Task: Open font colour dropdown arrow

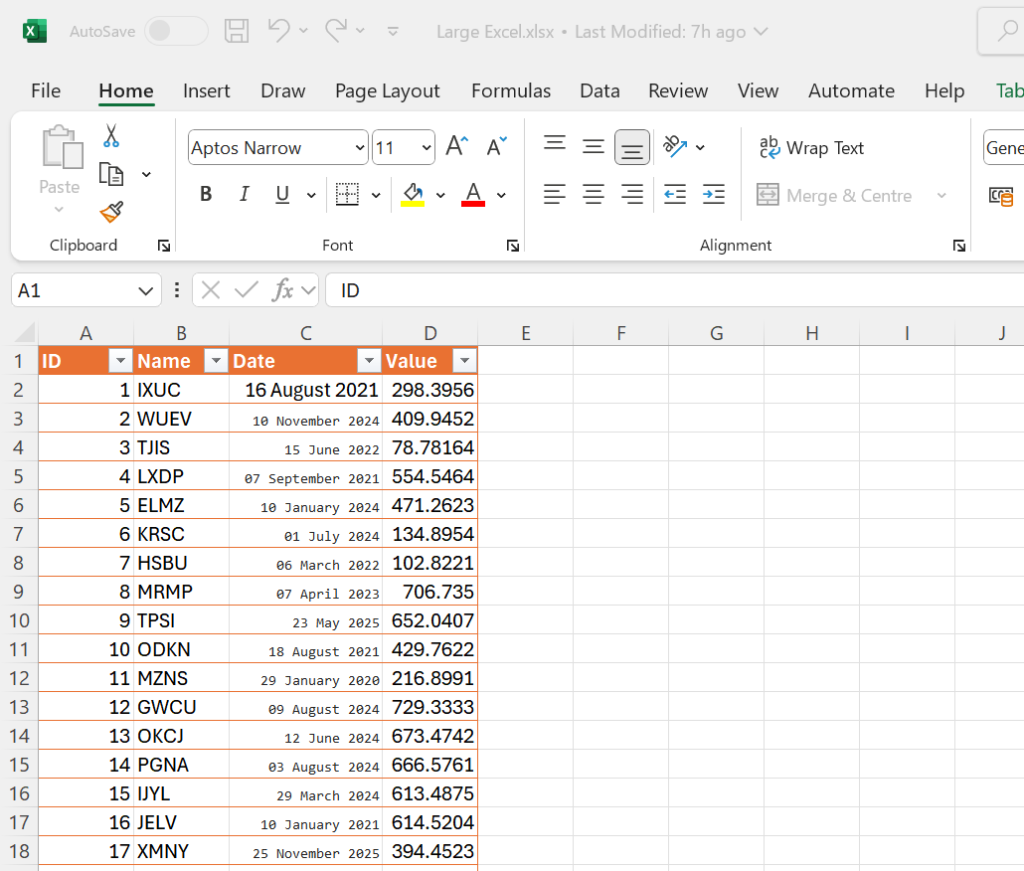Action: [502, 195]
